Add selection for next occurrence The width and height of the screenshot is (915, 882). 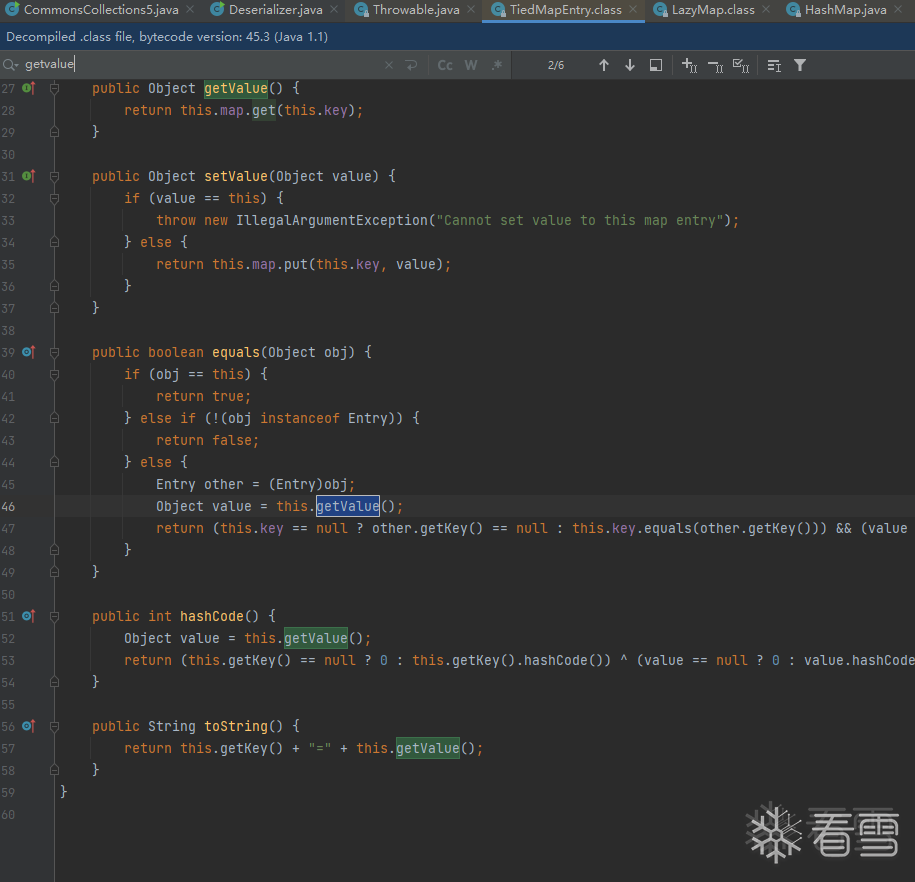(x=689, y=65)
